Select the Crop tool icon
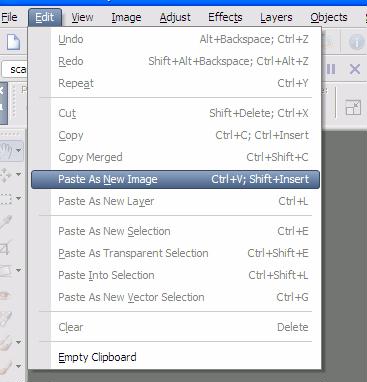This screenshot has width=367, height=382. [6, 247]
